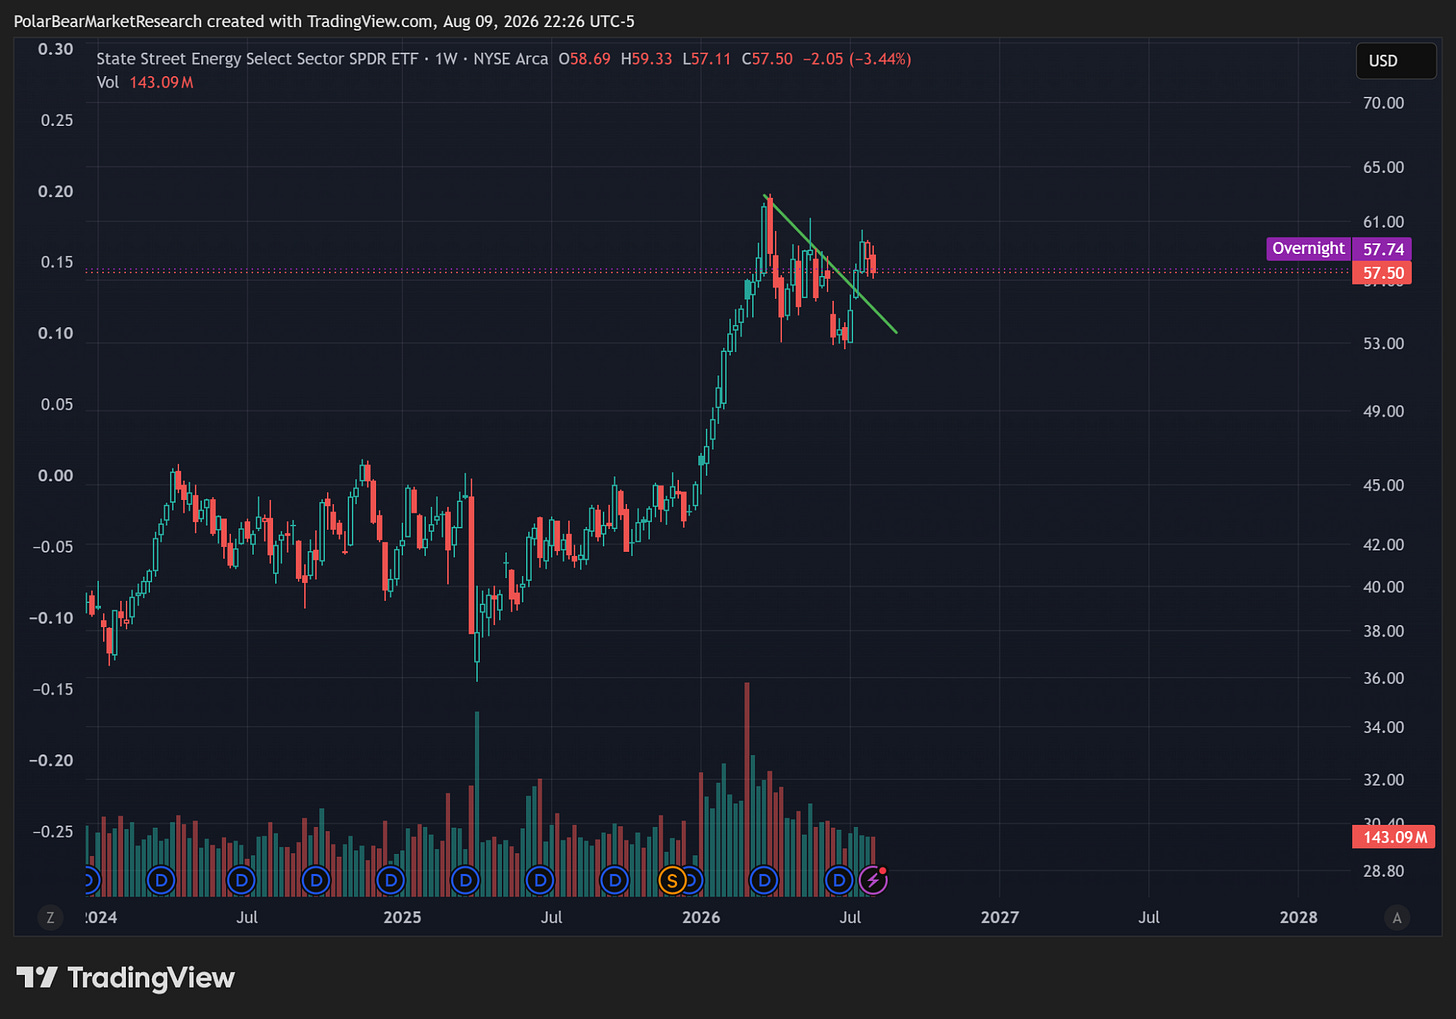This screenshot has width=1456, height=1019.
Task: Click the high value H59.33
Action: point(646,59)
